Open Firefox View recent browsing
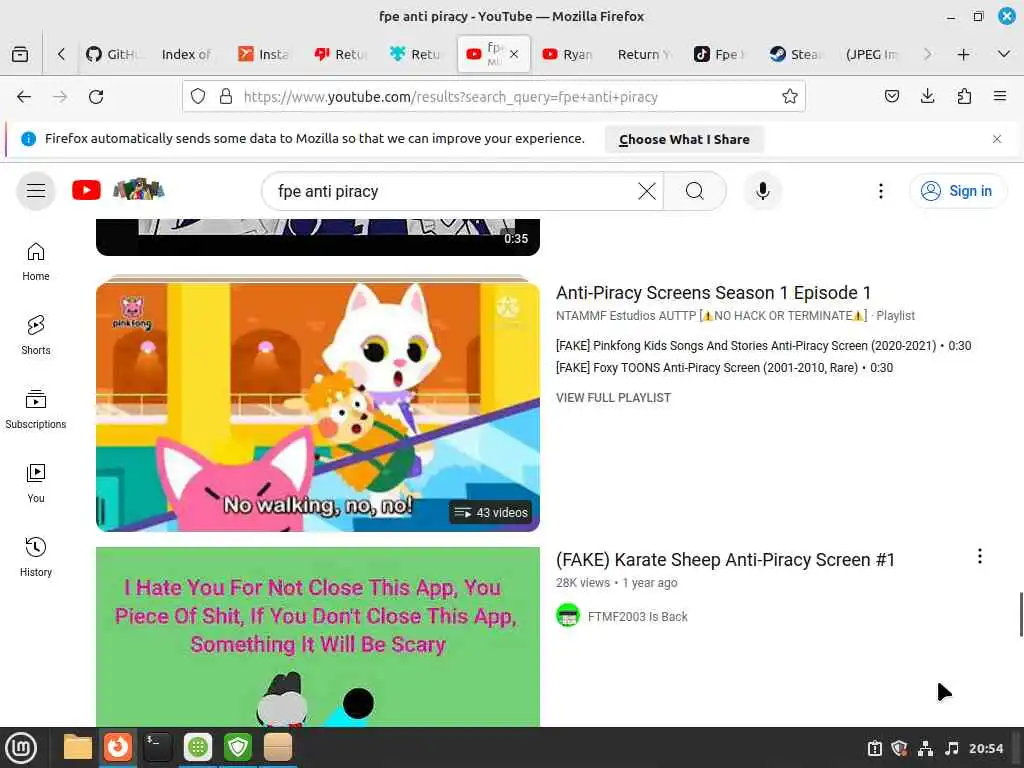This screenshot has height=768, width=1024. point(20,54)
